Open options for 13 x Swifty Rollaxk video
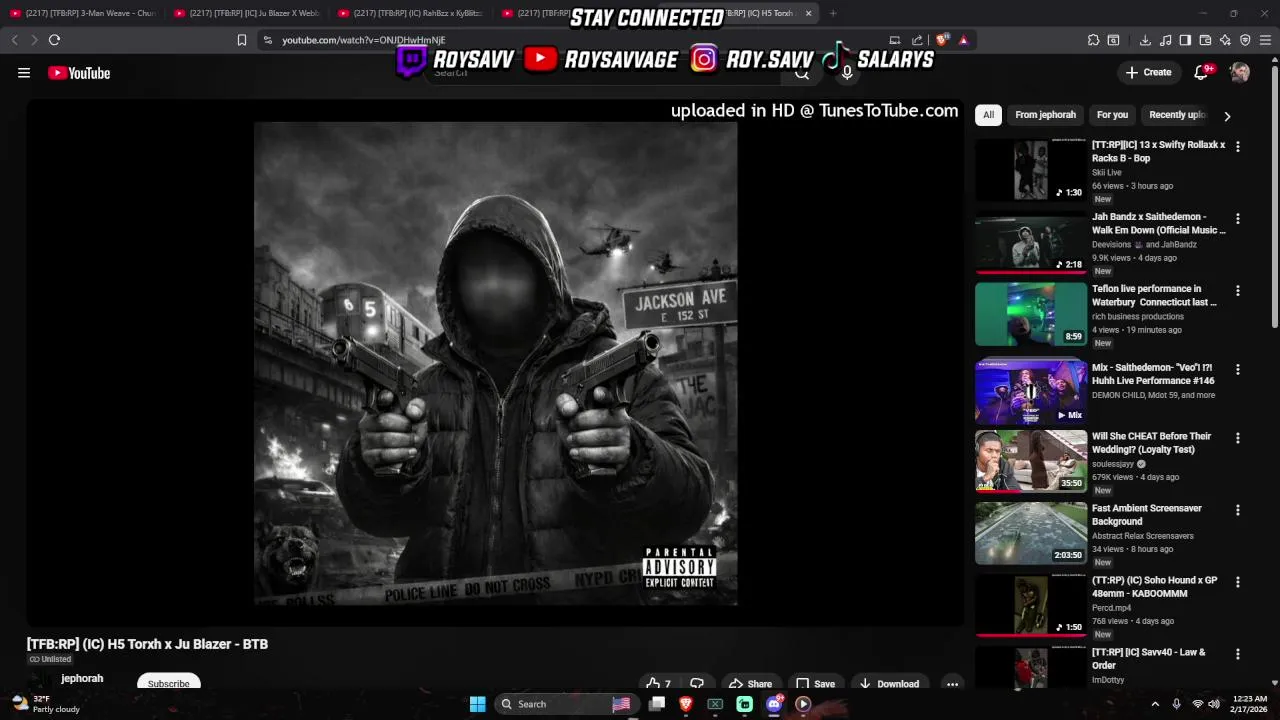The image size is (1280, 720). (x=1237, y=146)
